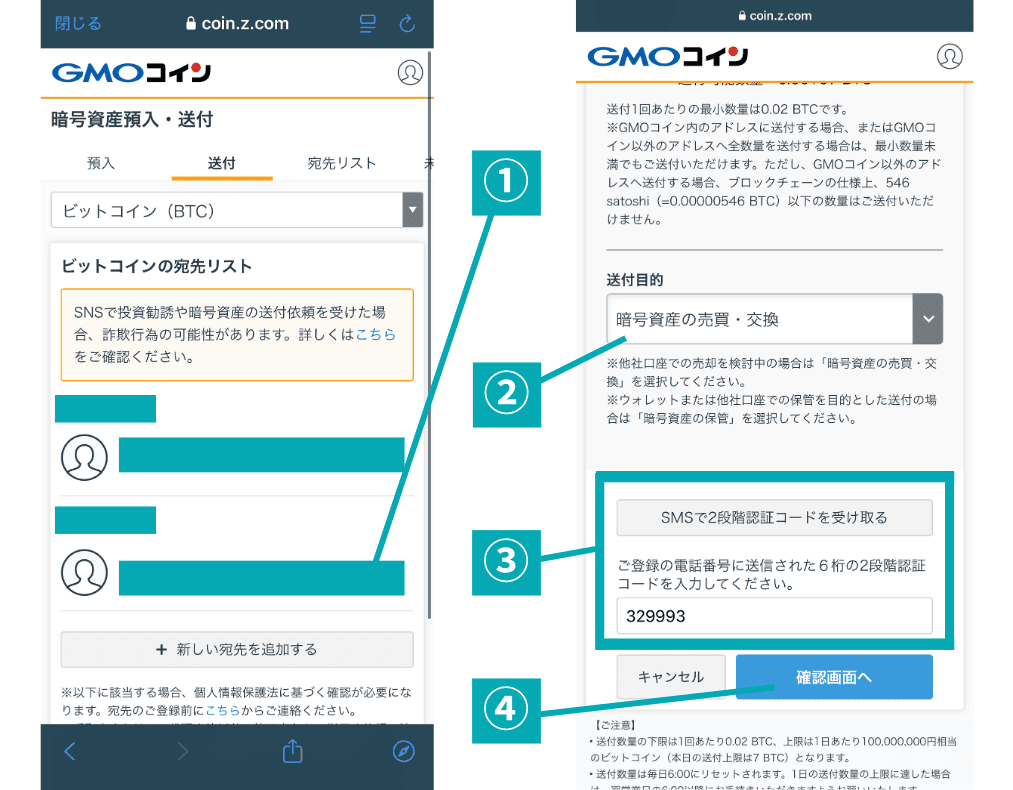Select the first destination avatar icon

point(84,457)
